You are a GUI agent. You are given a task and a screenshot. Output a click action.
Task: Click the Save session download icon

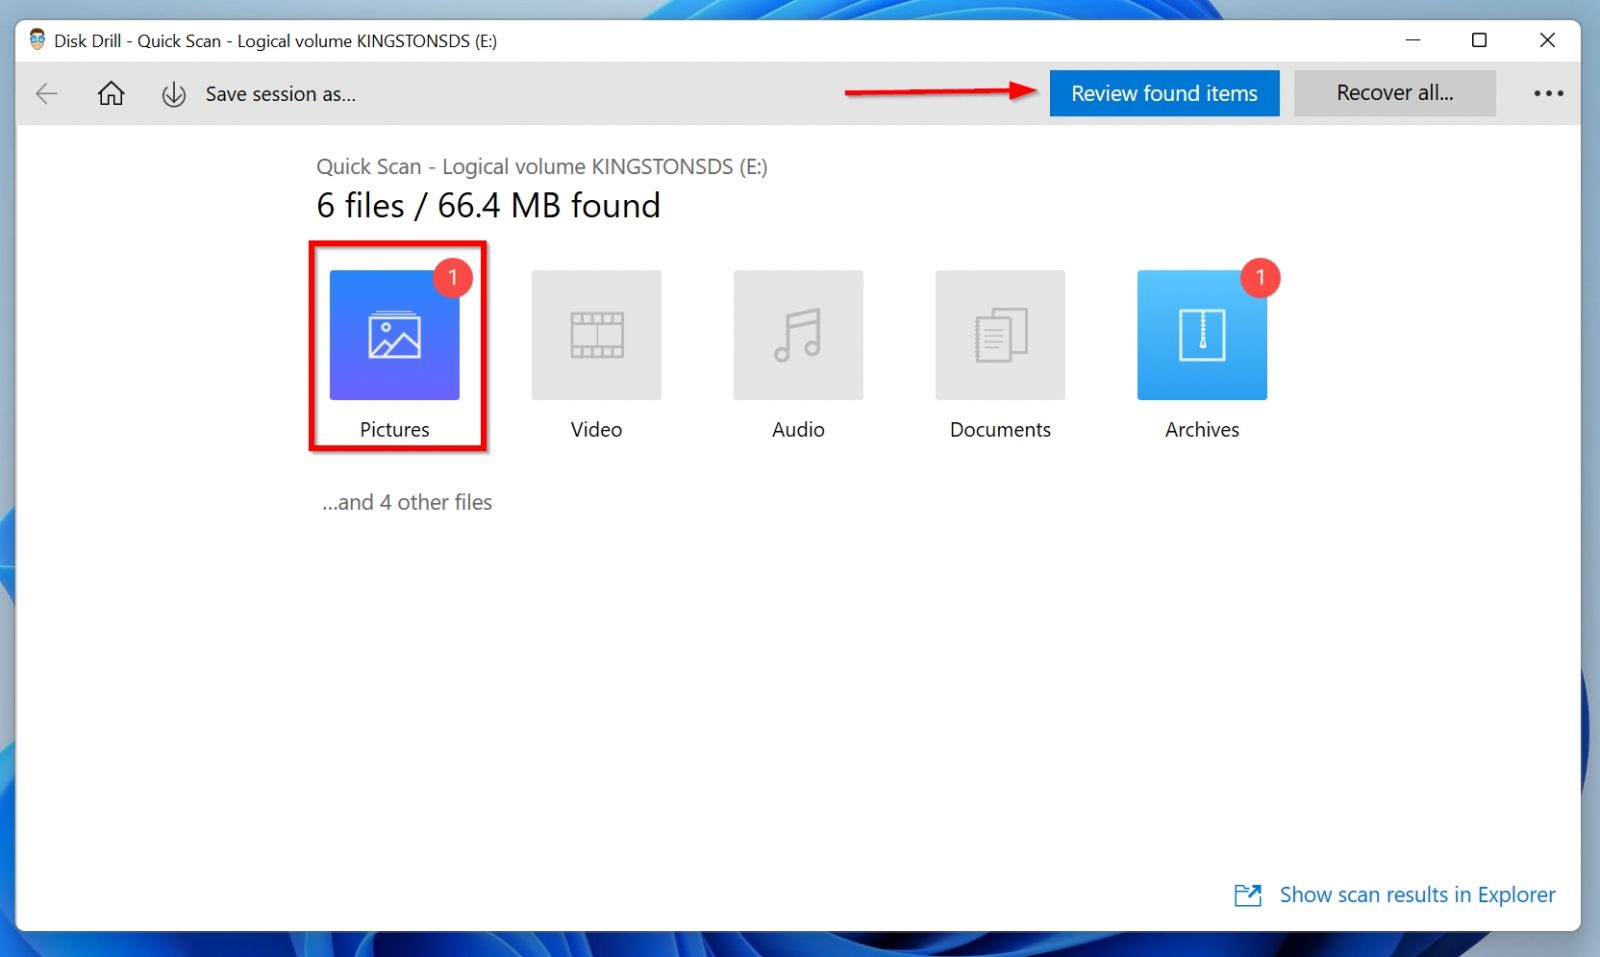coord(172,93)
